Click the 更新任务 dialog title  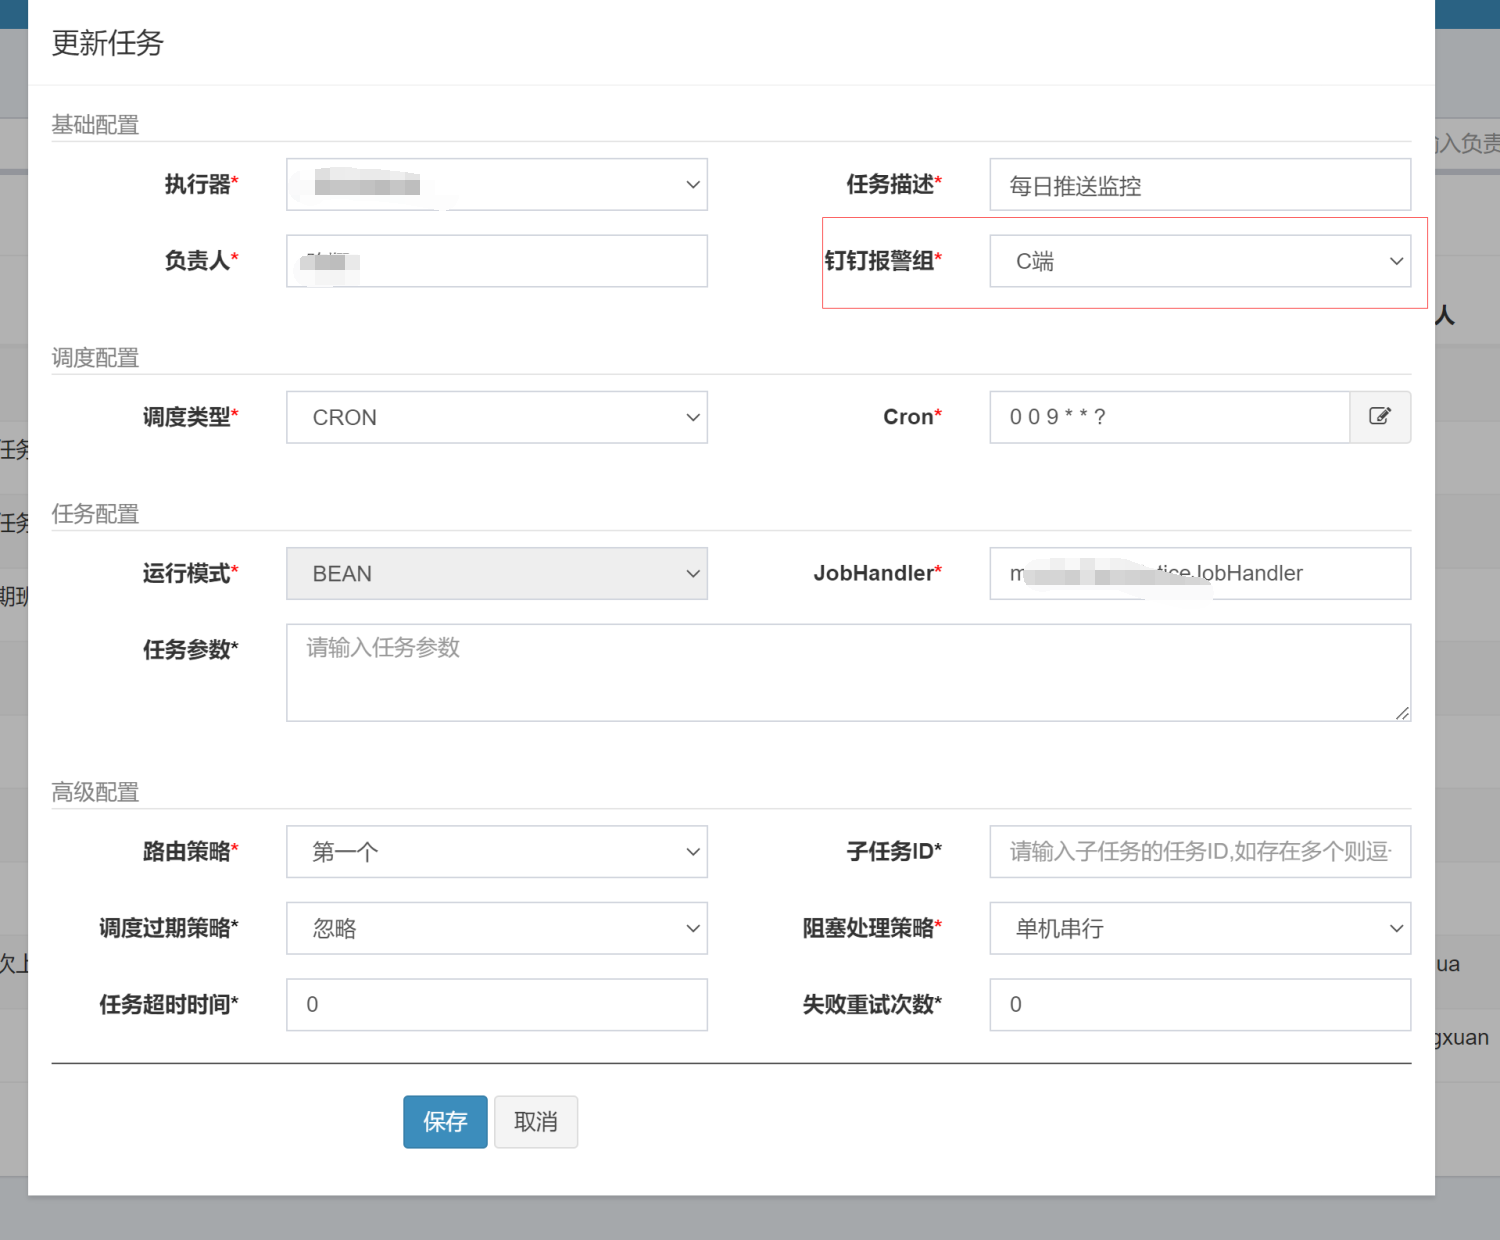pos(107,43)
